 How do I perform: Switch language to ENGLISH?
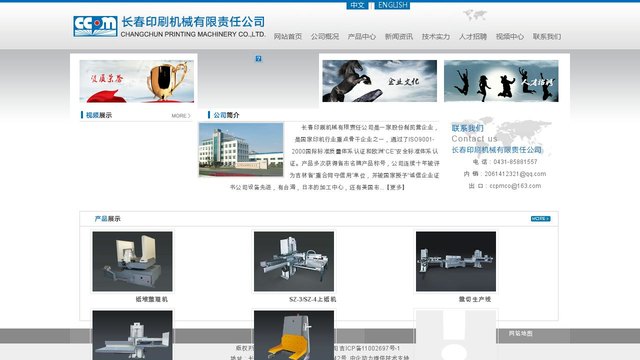pos(392,5)
